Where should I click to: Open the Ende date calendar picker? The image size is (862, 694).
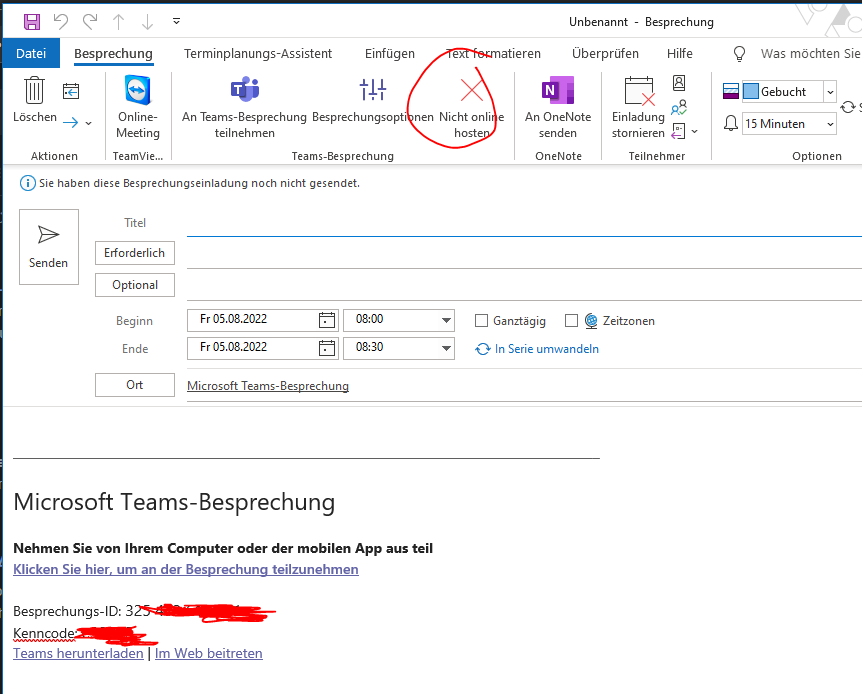(327, 348)
